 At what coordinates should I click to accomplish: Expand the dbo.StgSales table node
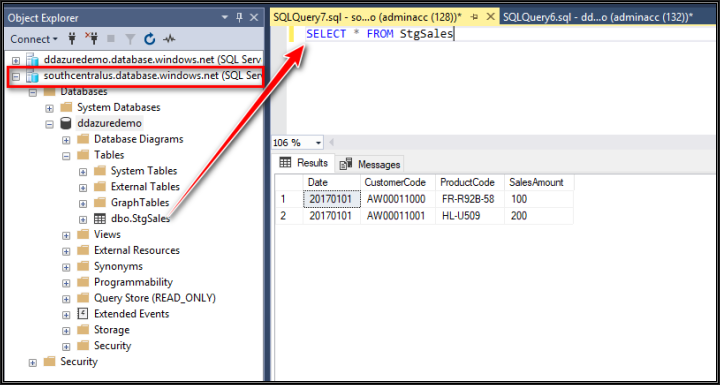(83, 220)
